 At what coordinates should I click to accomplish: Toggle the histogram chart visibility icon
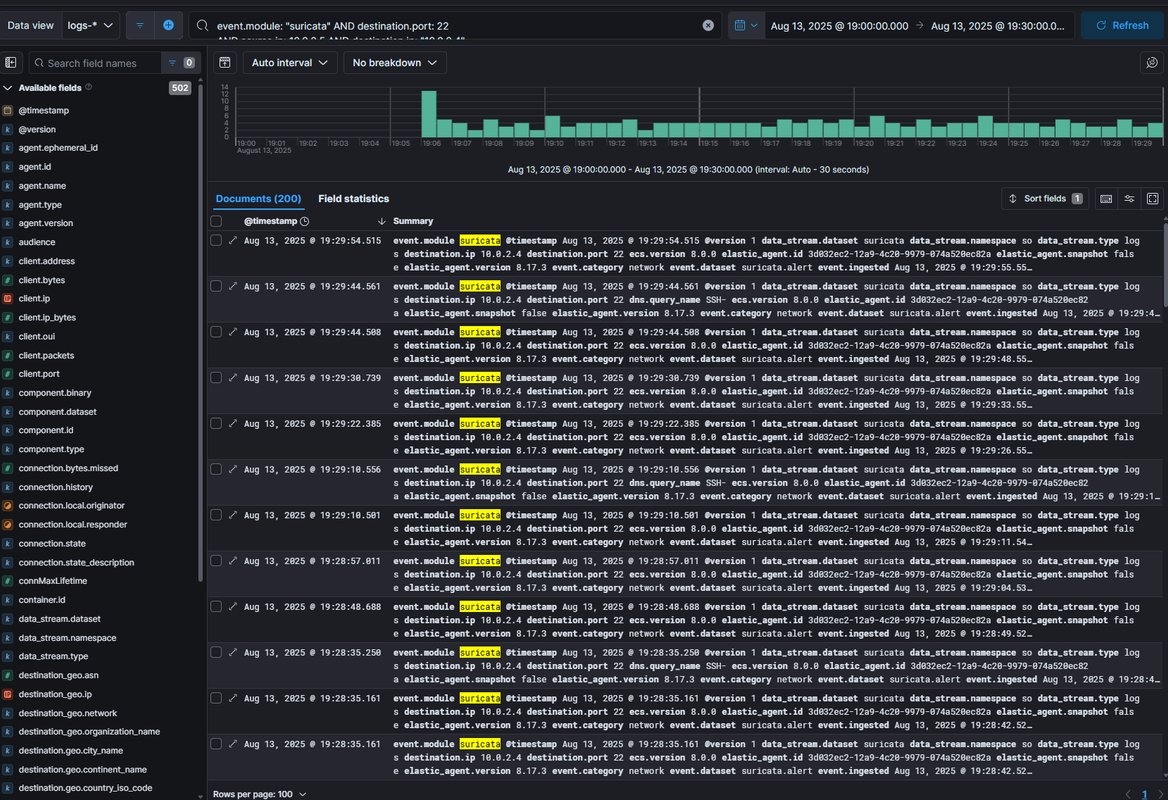224,63
